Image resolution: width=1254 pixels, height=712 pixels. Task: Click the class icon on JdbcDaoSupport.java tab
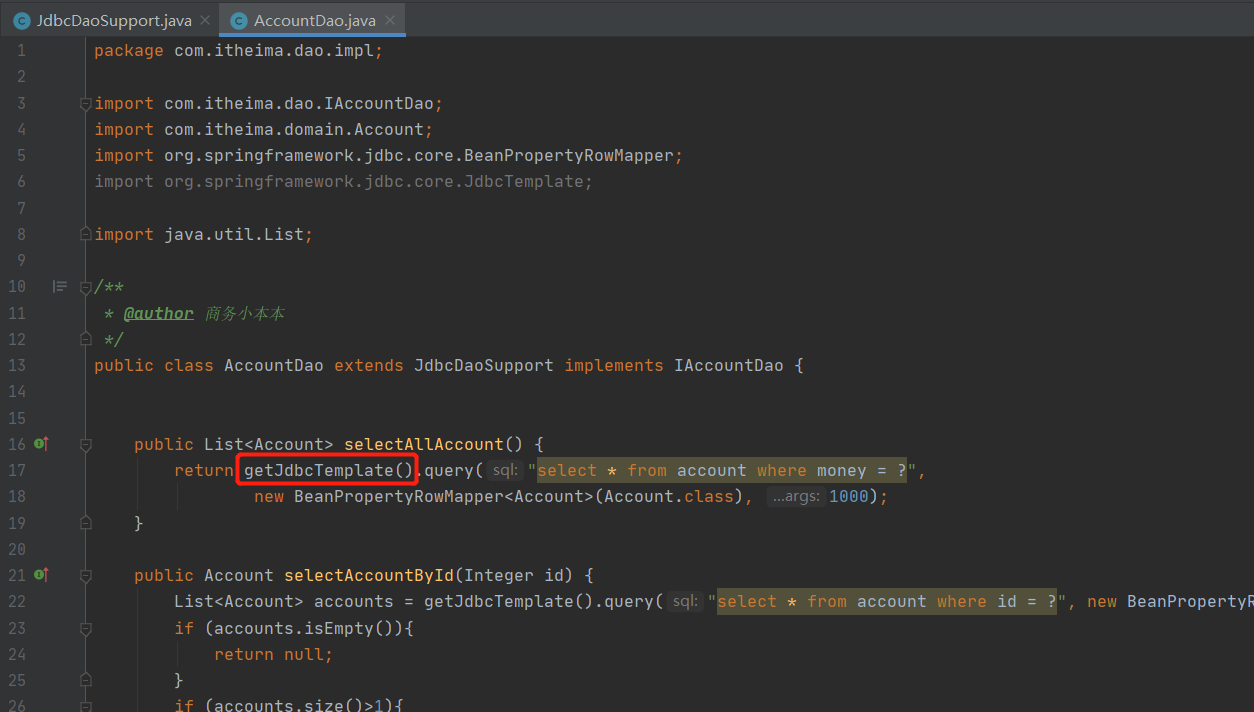pos(22,20)
